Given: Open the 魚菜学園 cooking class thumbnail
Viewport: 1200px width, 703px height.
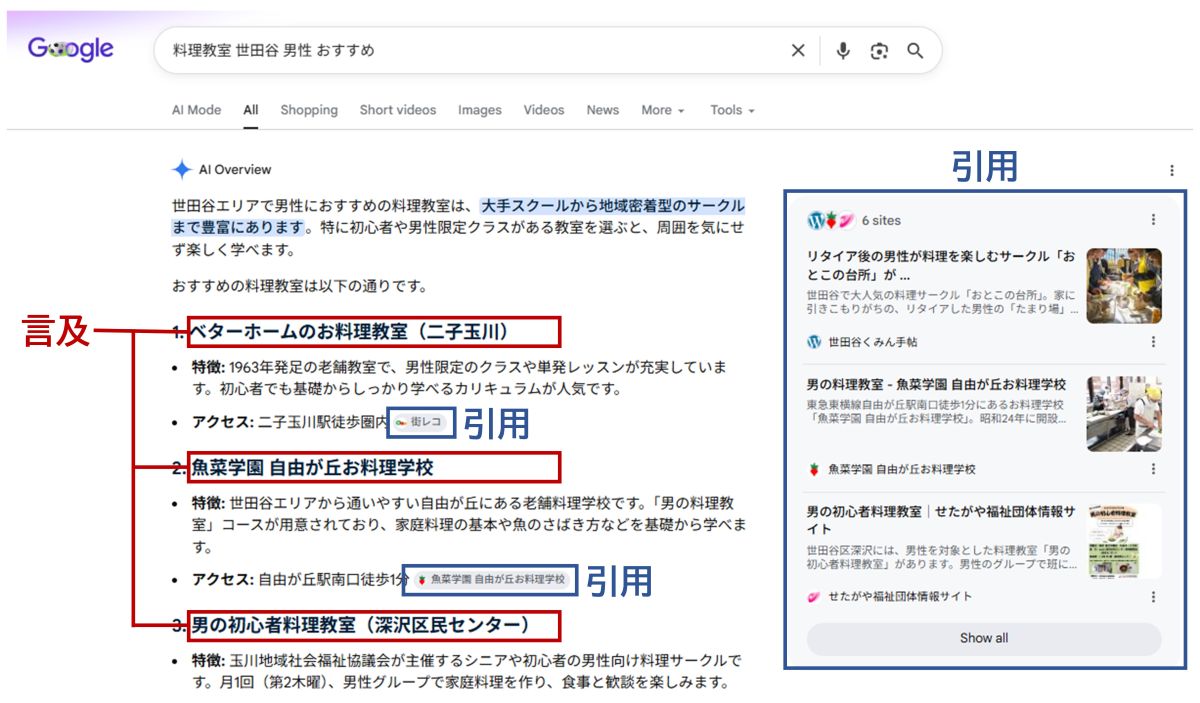Looking at the screenshot, I should 1124,413.
